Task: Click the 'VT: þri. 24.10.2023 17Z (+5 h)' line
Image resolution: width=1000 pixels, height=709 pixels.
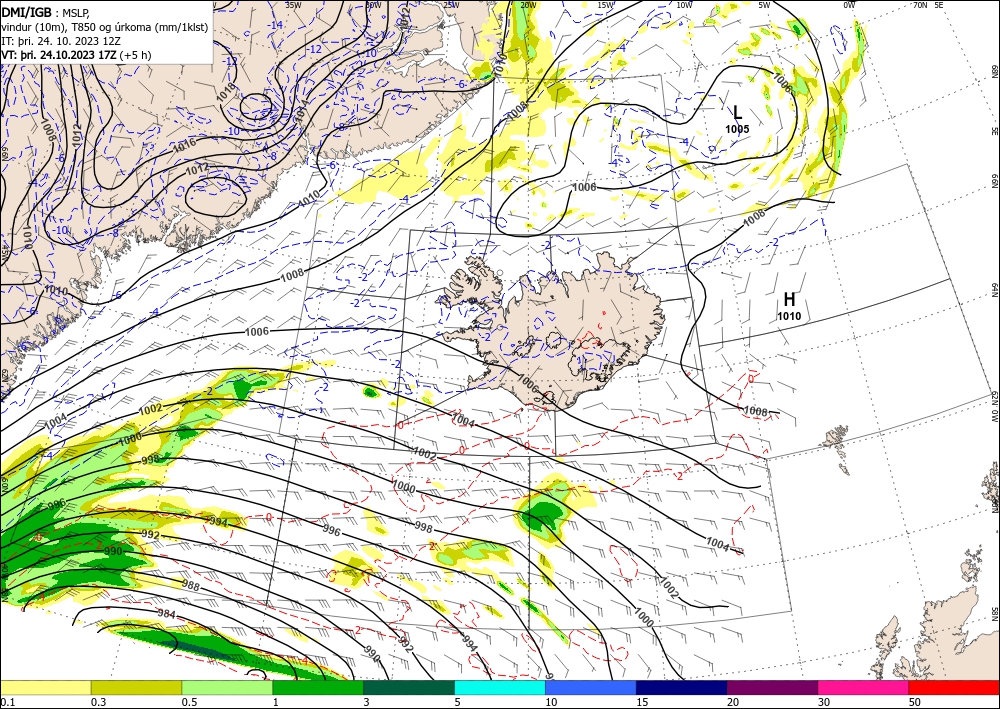Action: point(76,54)
